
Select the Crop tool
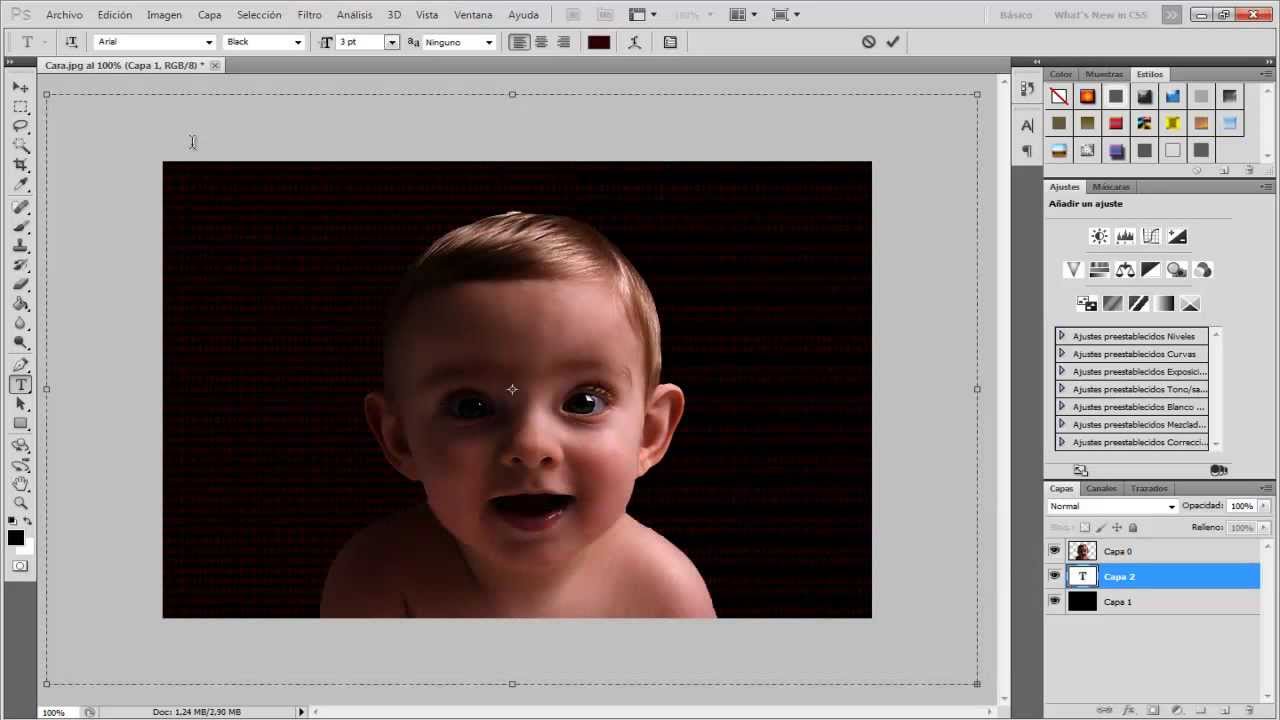[x=20, y=165]
